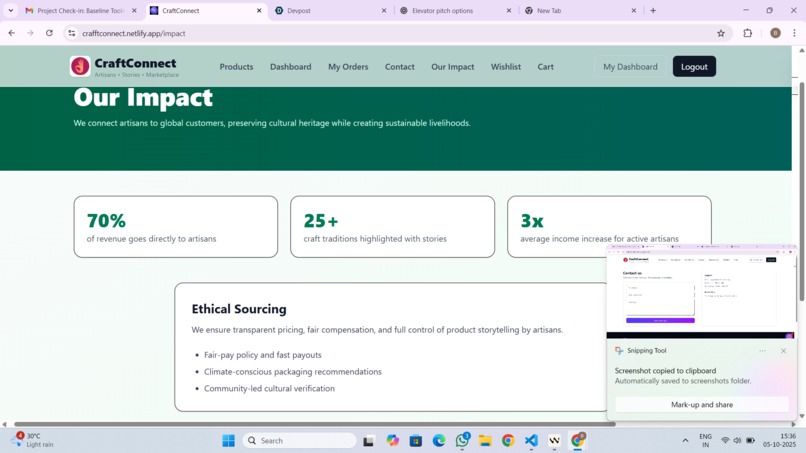Switch to the Devpost tab
The width and height of the screenshot is (806, 453).
coord(330,10)
